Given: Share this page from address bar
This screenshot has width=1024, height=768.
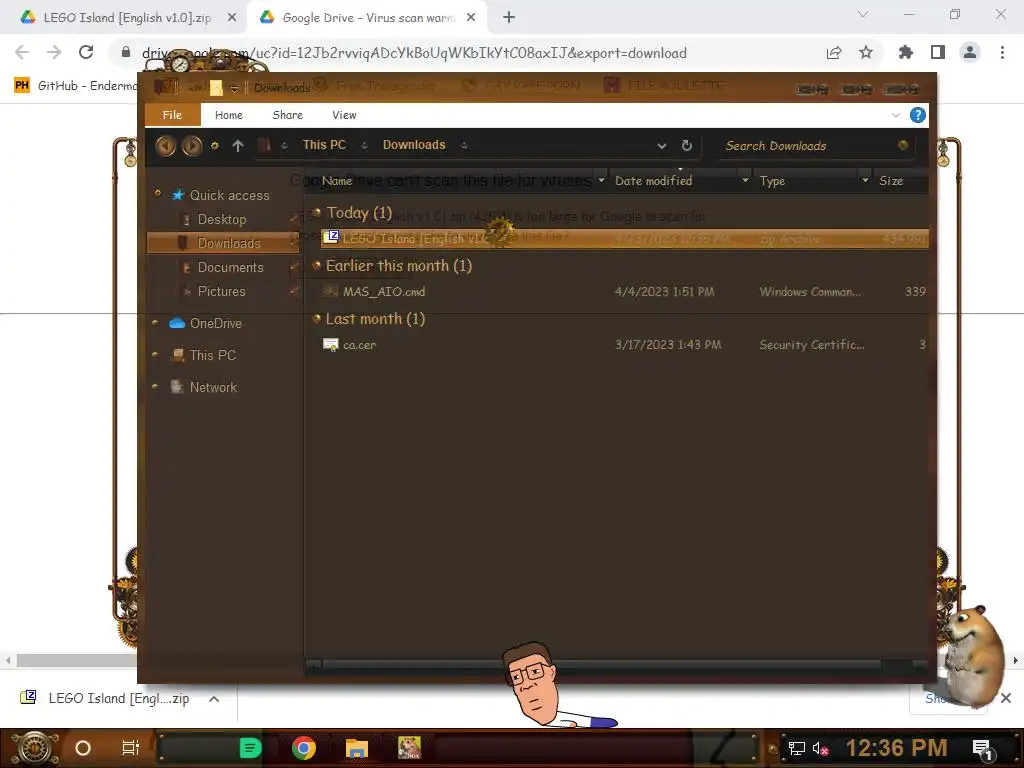Looking at the screenshot, I should [834, 52].
